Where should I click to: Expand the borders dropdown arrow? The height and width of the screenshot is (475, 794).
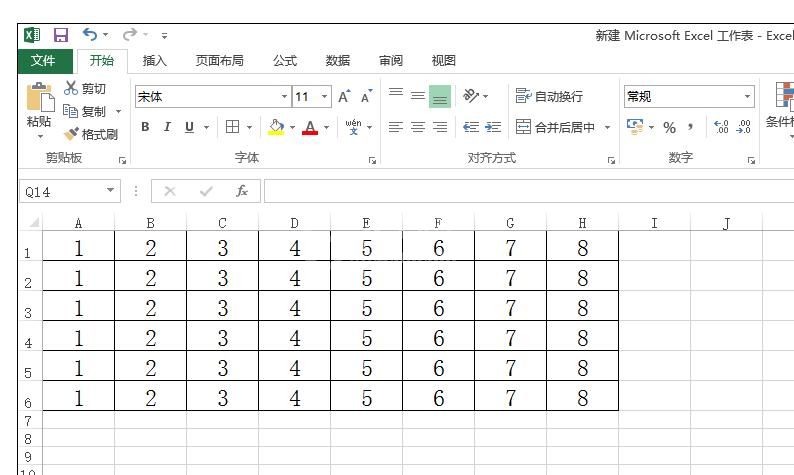[249, 127]
